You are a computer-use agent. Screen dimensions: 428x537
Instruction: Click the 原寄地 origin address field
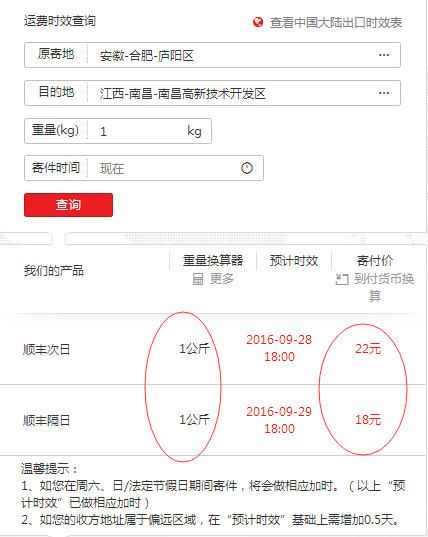(x=212, y=55)
